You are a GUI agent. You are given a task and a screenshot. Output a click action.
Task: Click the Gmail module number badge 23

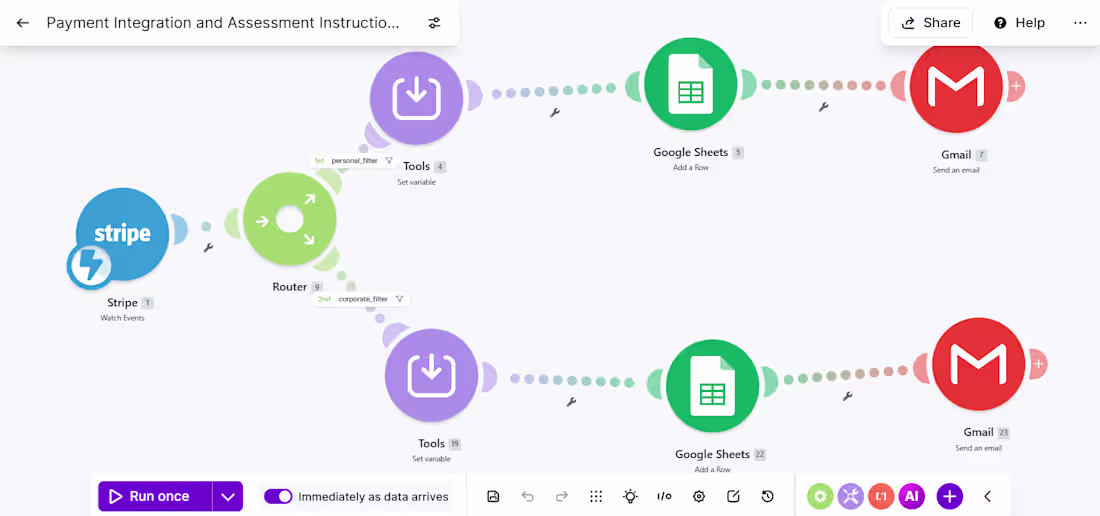click(x=1003, y=433)
